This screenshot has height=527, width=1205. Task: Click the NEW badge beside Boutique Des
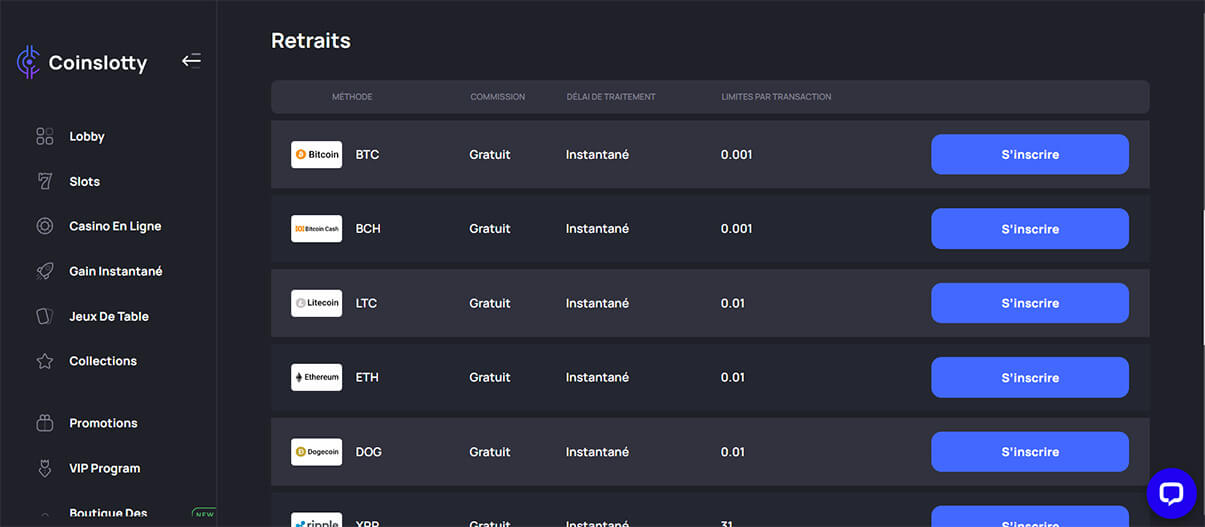point(204,515)
